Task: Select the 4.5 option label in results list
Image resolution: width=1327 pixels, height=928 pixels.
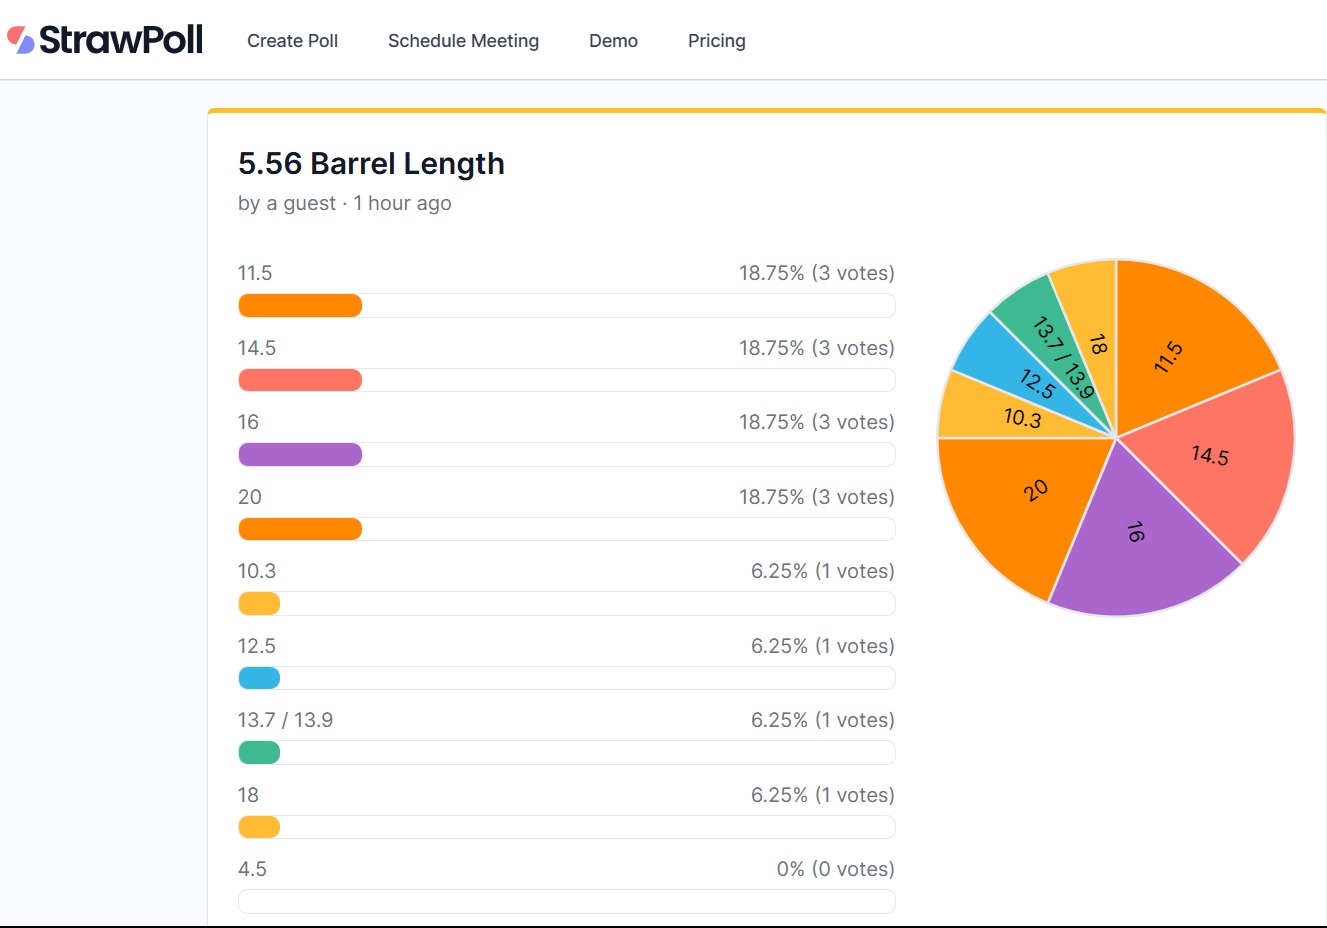Action: pyautogui.click(x=252, y=869)
